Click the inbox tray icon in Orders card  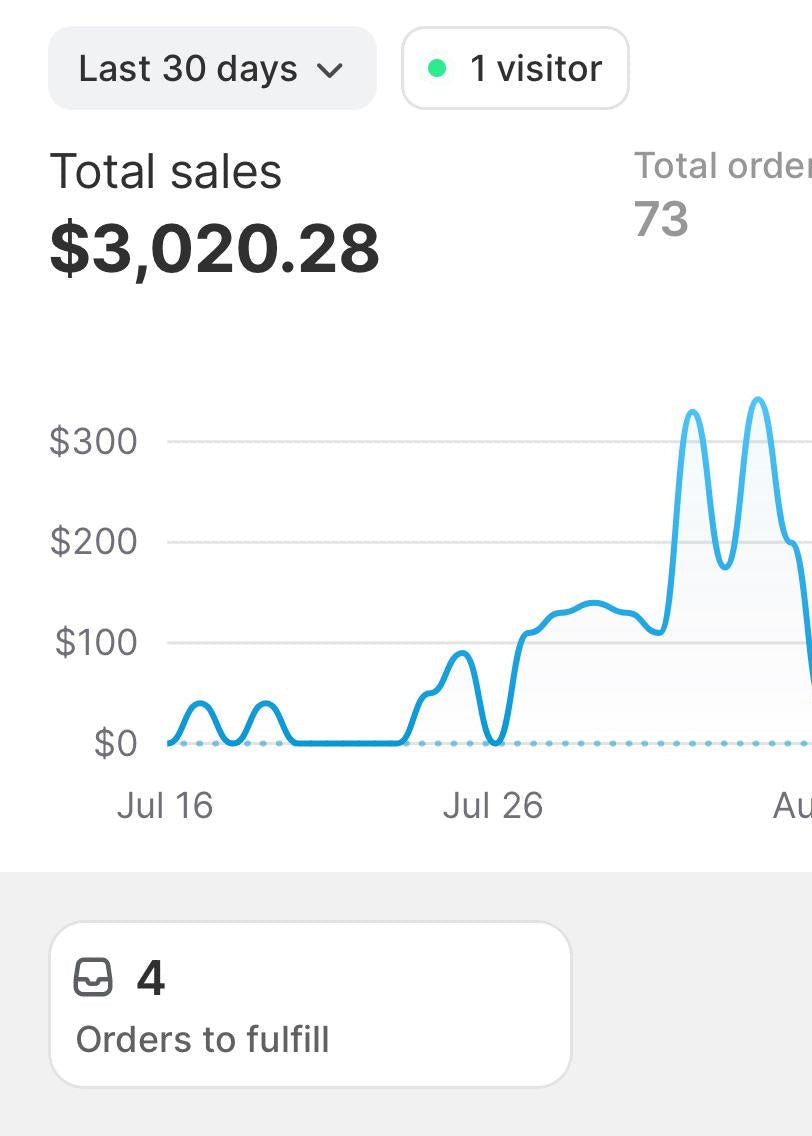point(93,977)
